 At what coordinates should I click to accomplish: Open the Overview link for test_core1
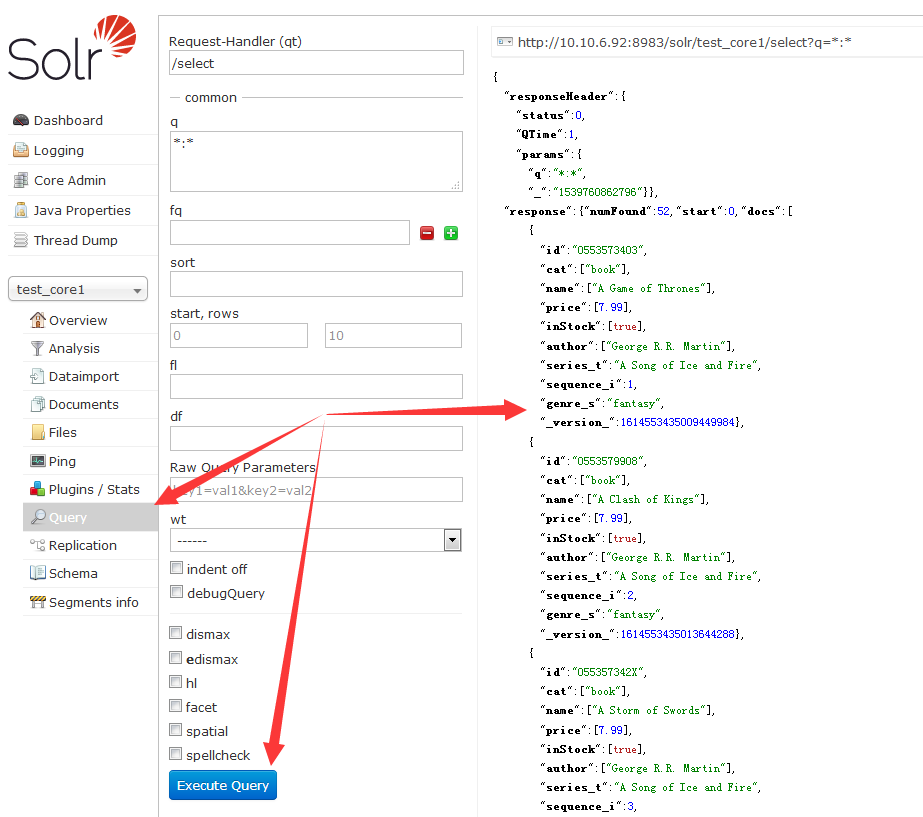click(78, 320)
